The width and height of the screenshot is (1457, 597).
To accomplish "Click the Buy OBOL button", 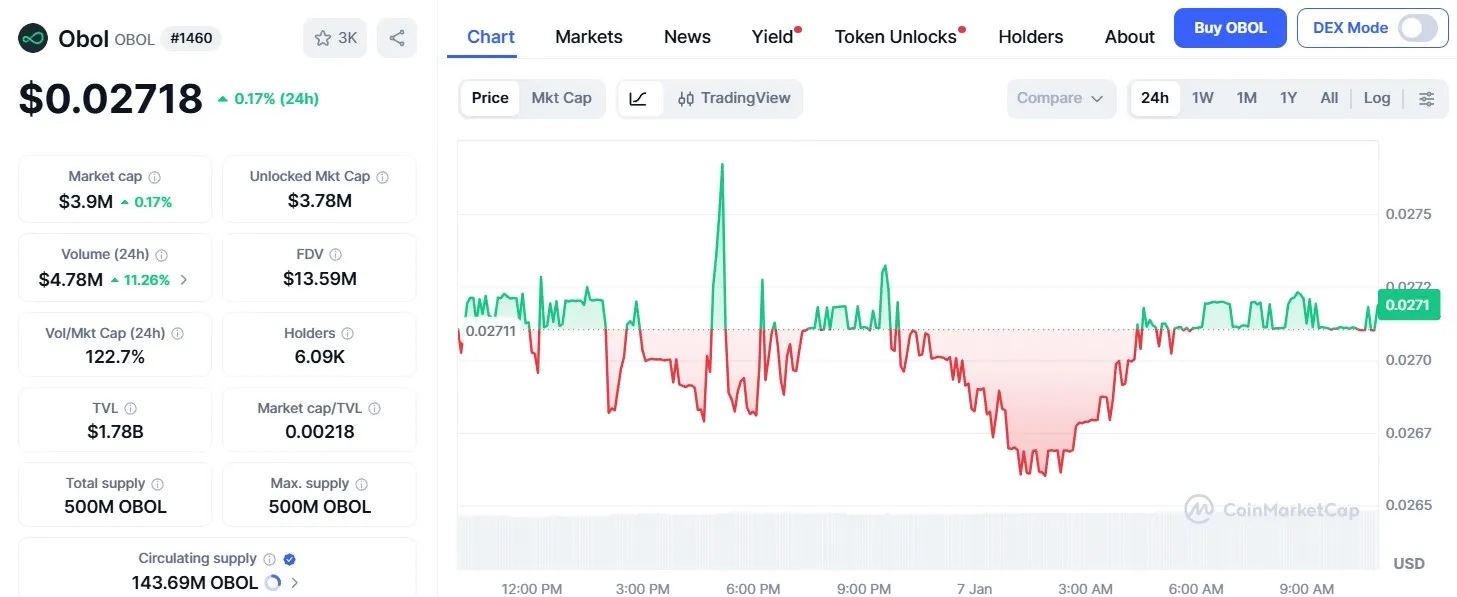I will tap(1229, 28).
